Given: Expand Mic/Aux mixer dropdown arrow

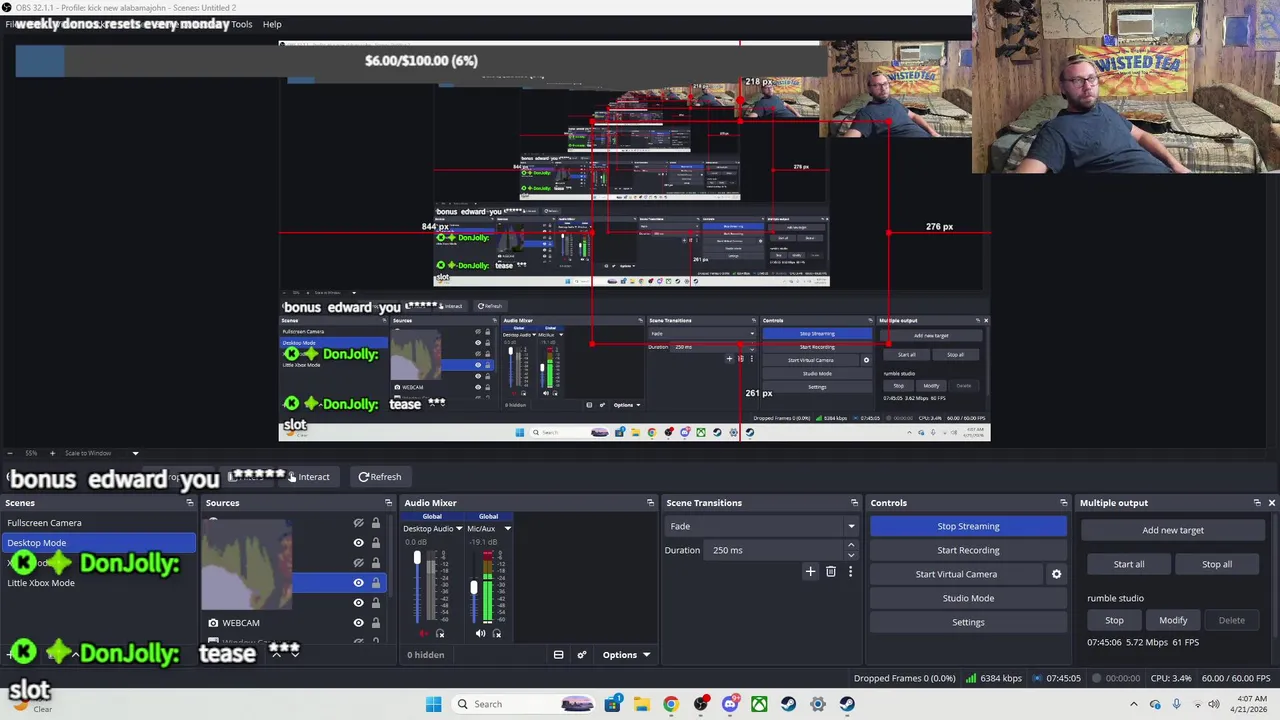Looking at the screenshot, I should (507, 529).
